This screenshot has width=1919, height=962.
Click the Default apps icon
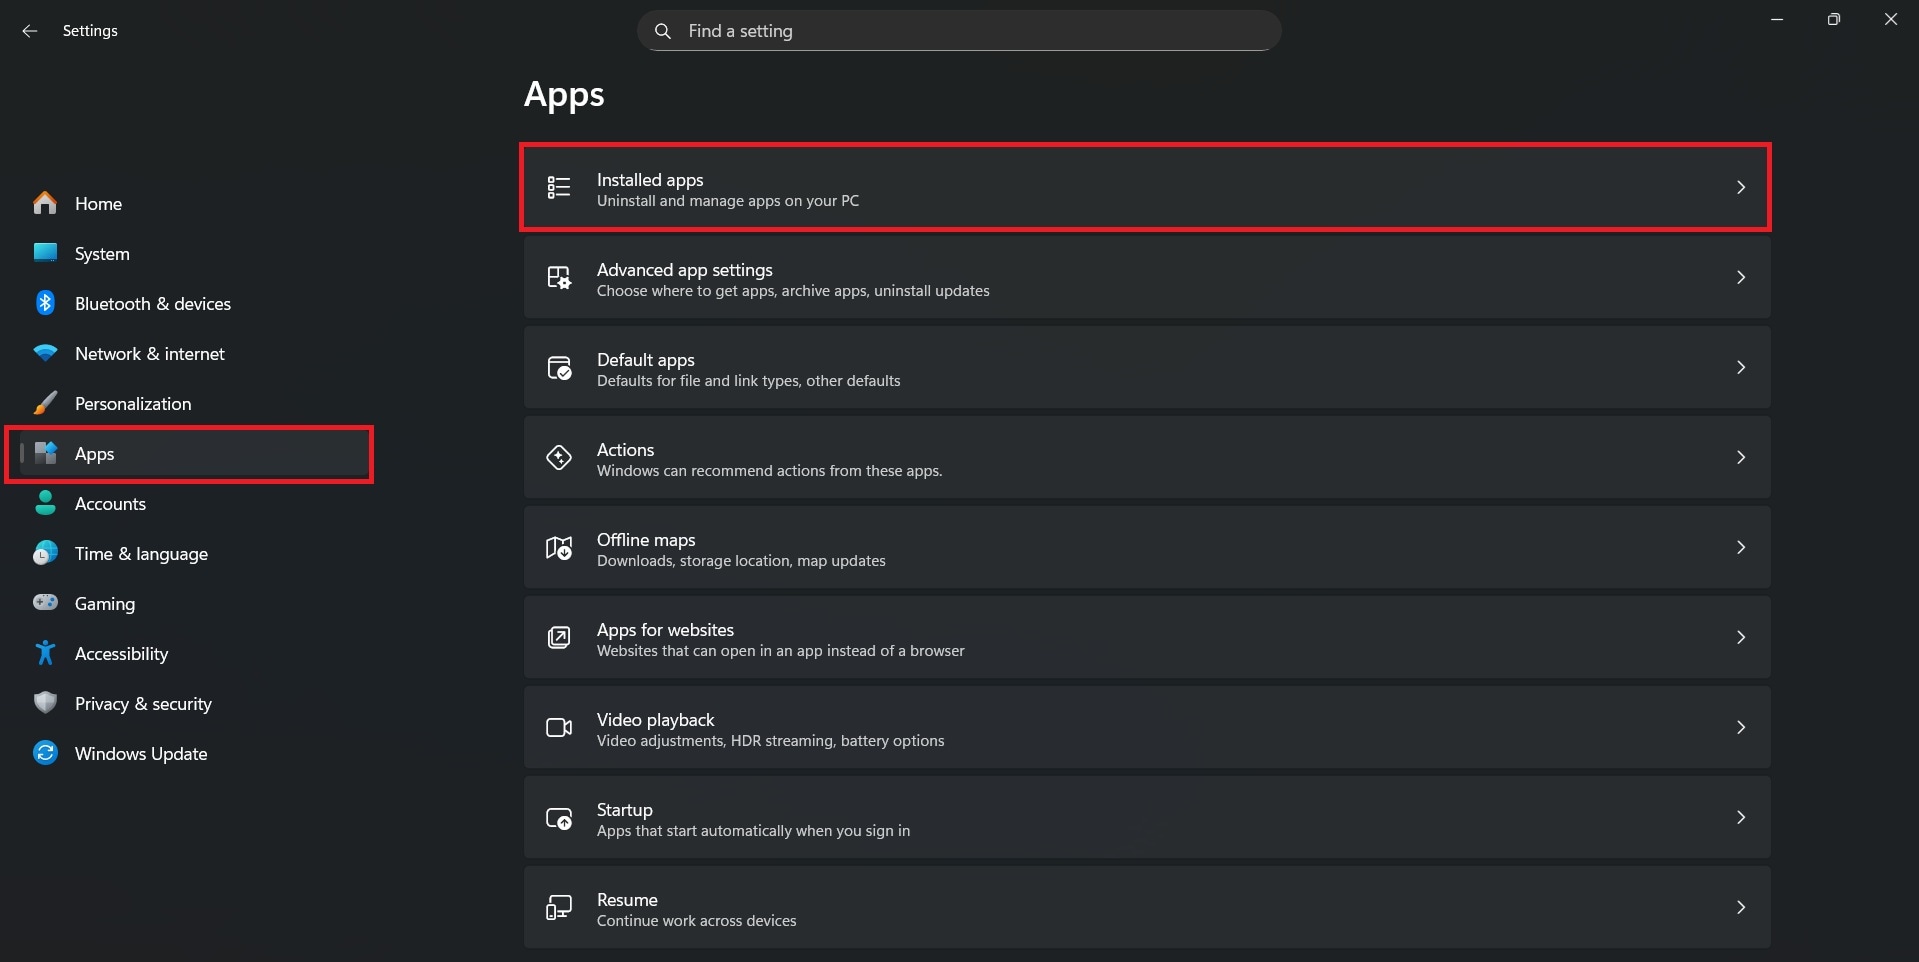click(558, 367)
